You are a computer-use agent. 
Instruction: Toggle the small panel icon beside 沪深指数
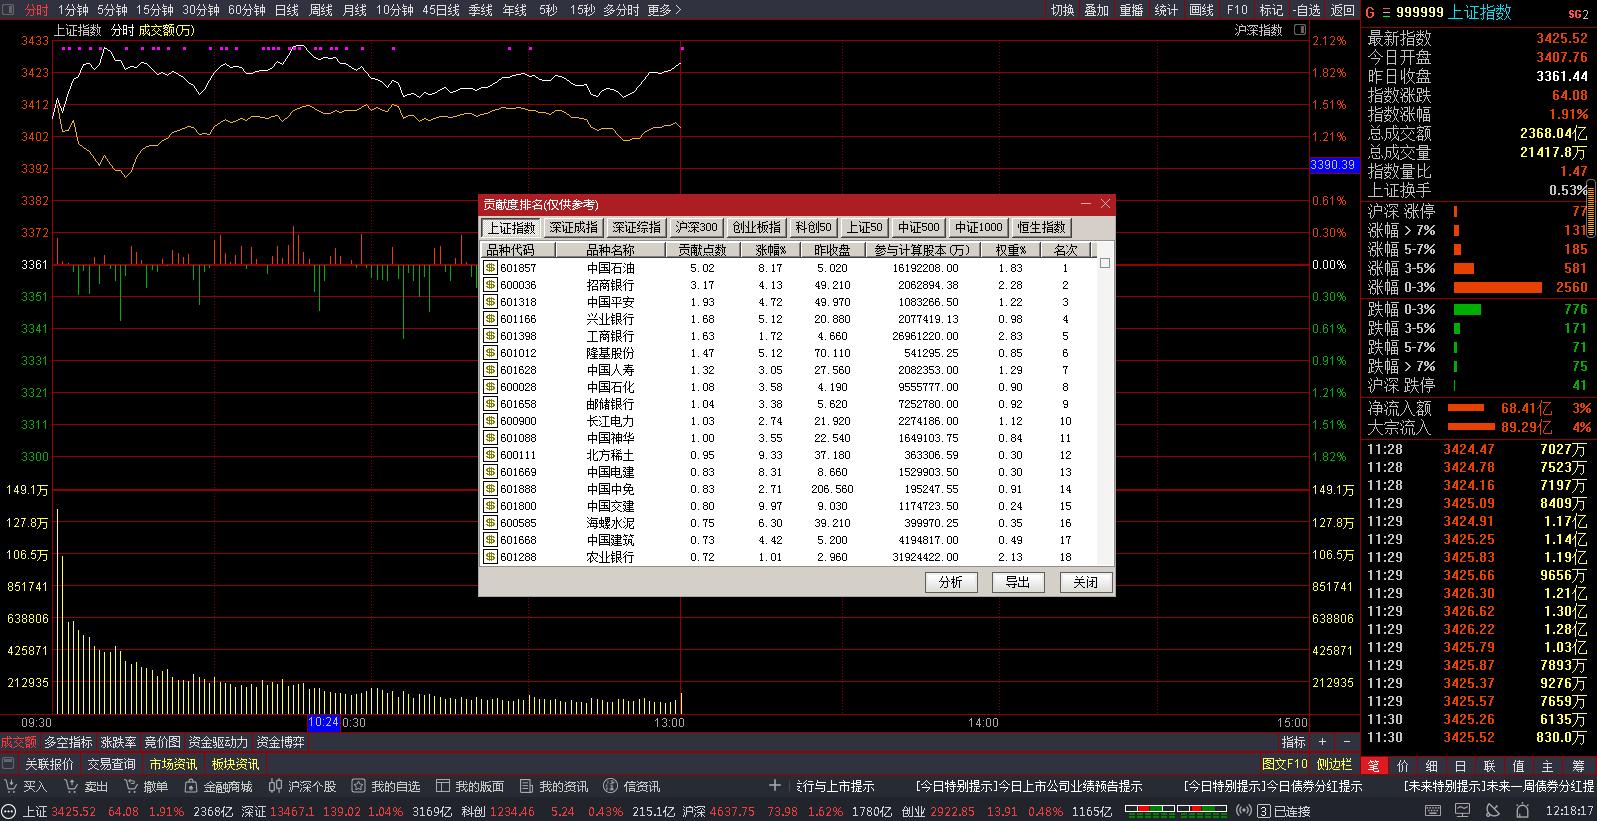(x=1300, y=30)
